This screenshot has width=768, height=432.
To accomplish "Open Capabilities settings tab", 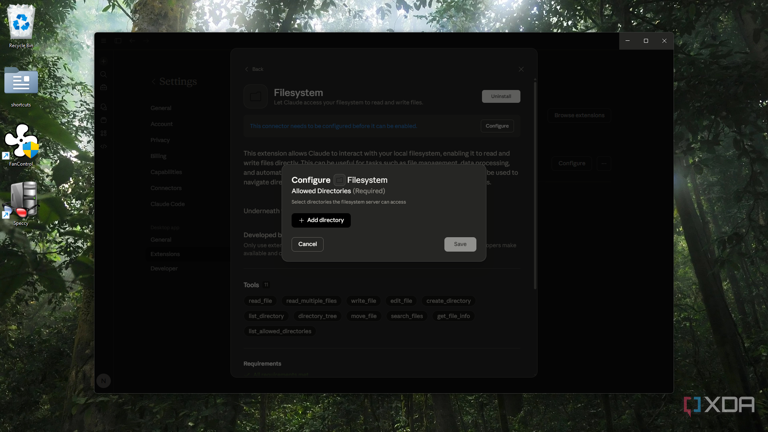I will [166, 172].
